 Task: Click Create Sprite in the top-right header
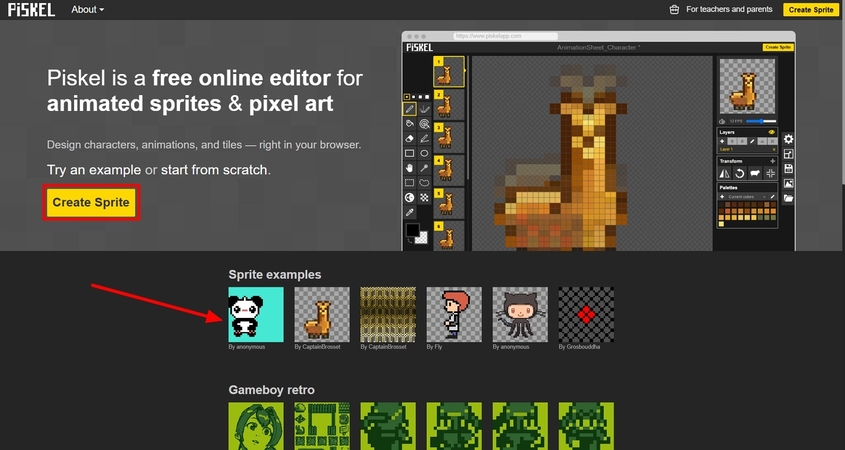pos(811,10)
